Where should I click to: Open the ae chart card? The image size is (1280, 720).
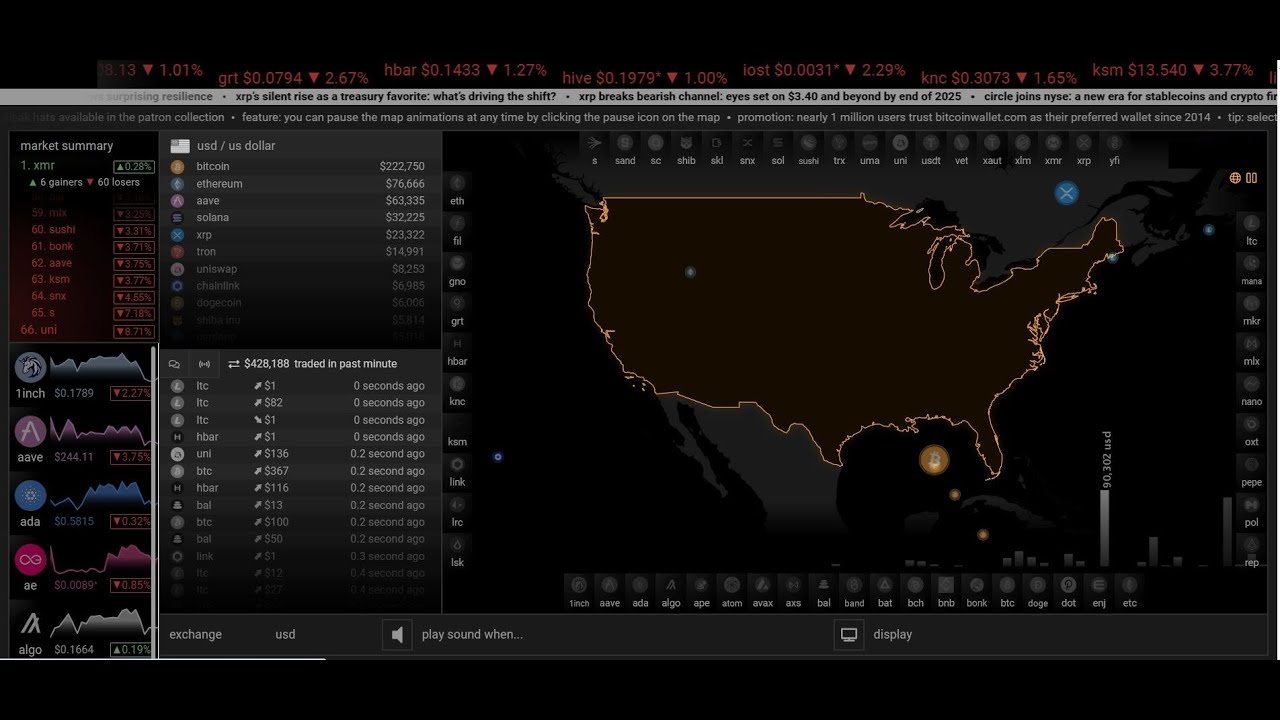82,567
